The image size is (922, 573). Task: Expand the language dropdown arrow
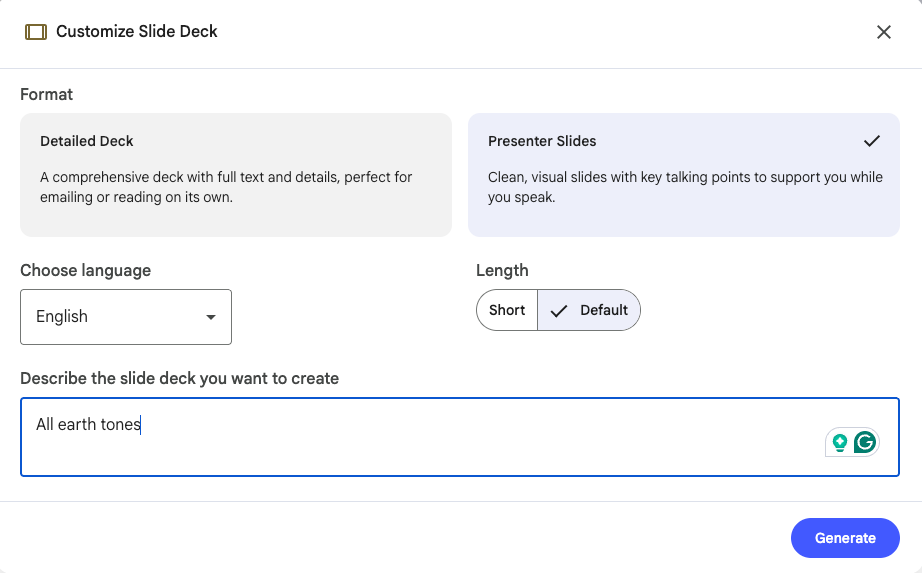click(211, 317)
